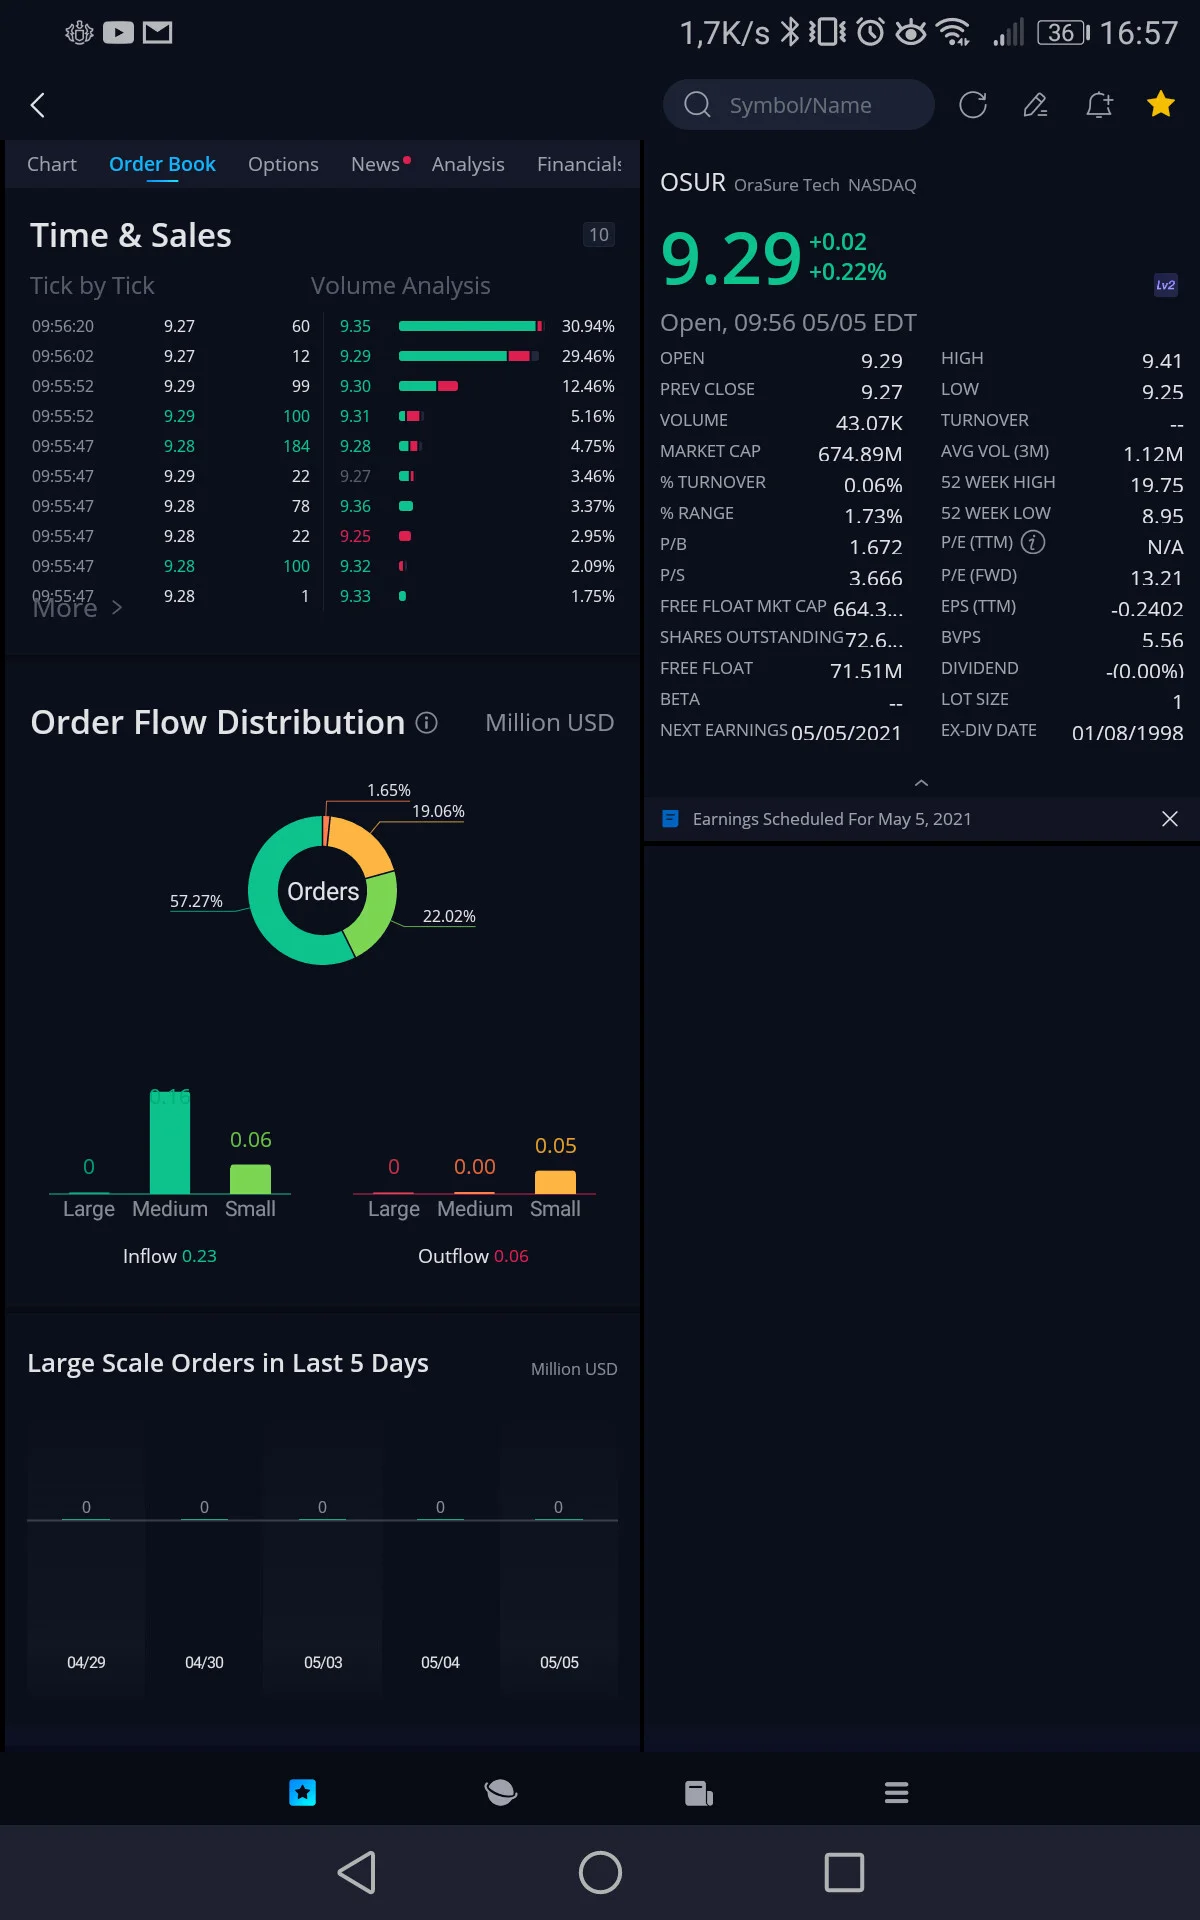
Task: Tap the back arrow icon
Action: click(x=38, y=105)
